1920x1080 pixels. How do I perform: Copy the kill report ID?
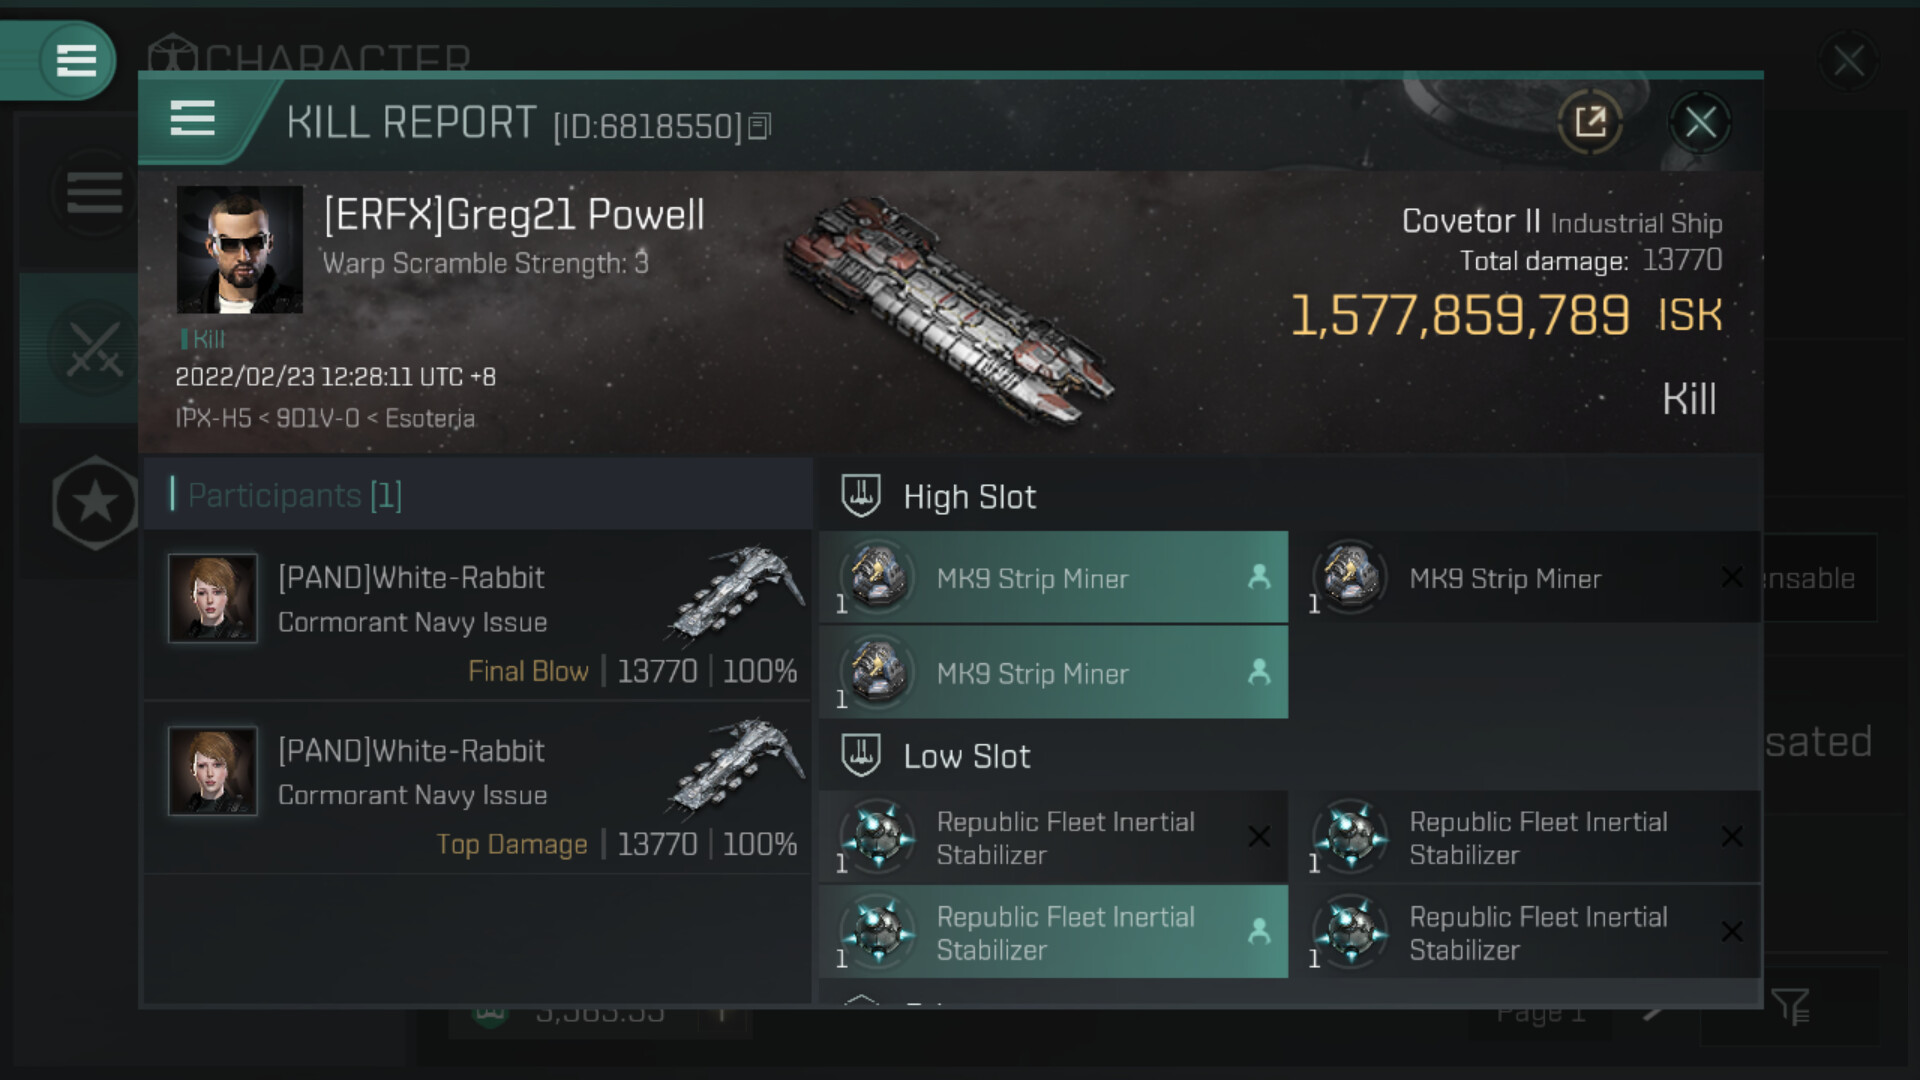point(760,126)
